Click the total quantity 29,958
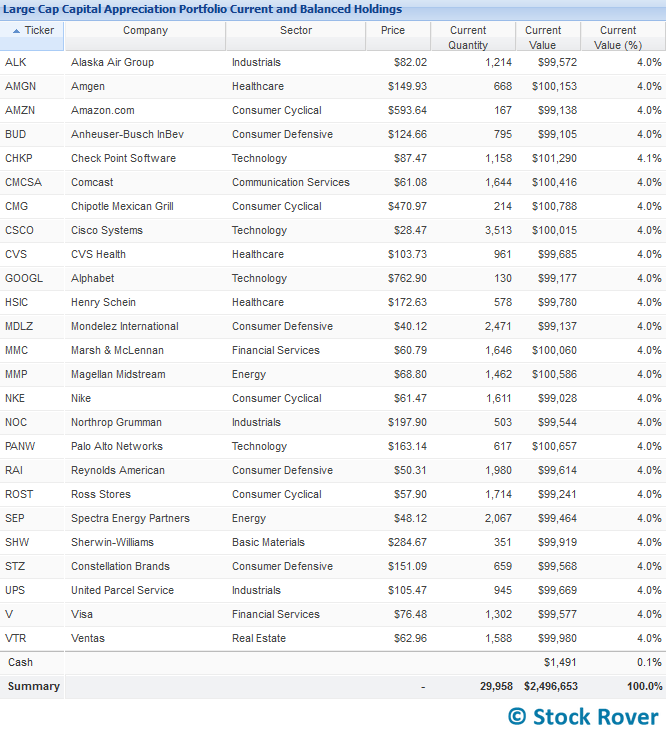Screen dimensions: 666x733 pos(496,686)
